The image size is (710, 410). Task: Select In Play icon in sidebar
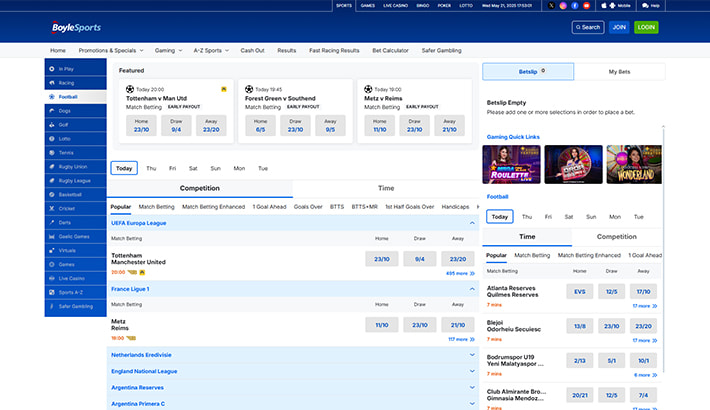tap(52, 69)
